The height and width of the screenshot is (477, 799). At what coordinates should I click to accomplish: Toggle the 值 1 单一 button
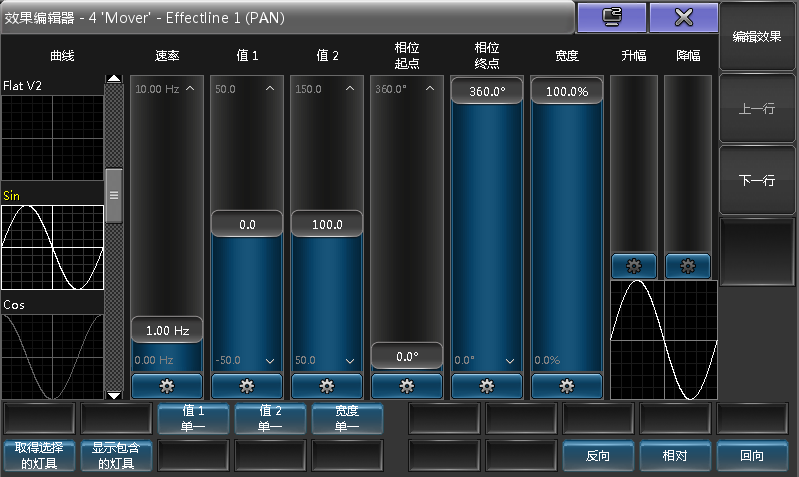tap(193, 418)
